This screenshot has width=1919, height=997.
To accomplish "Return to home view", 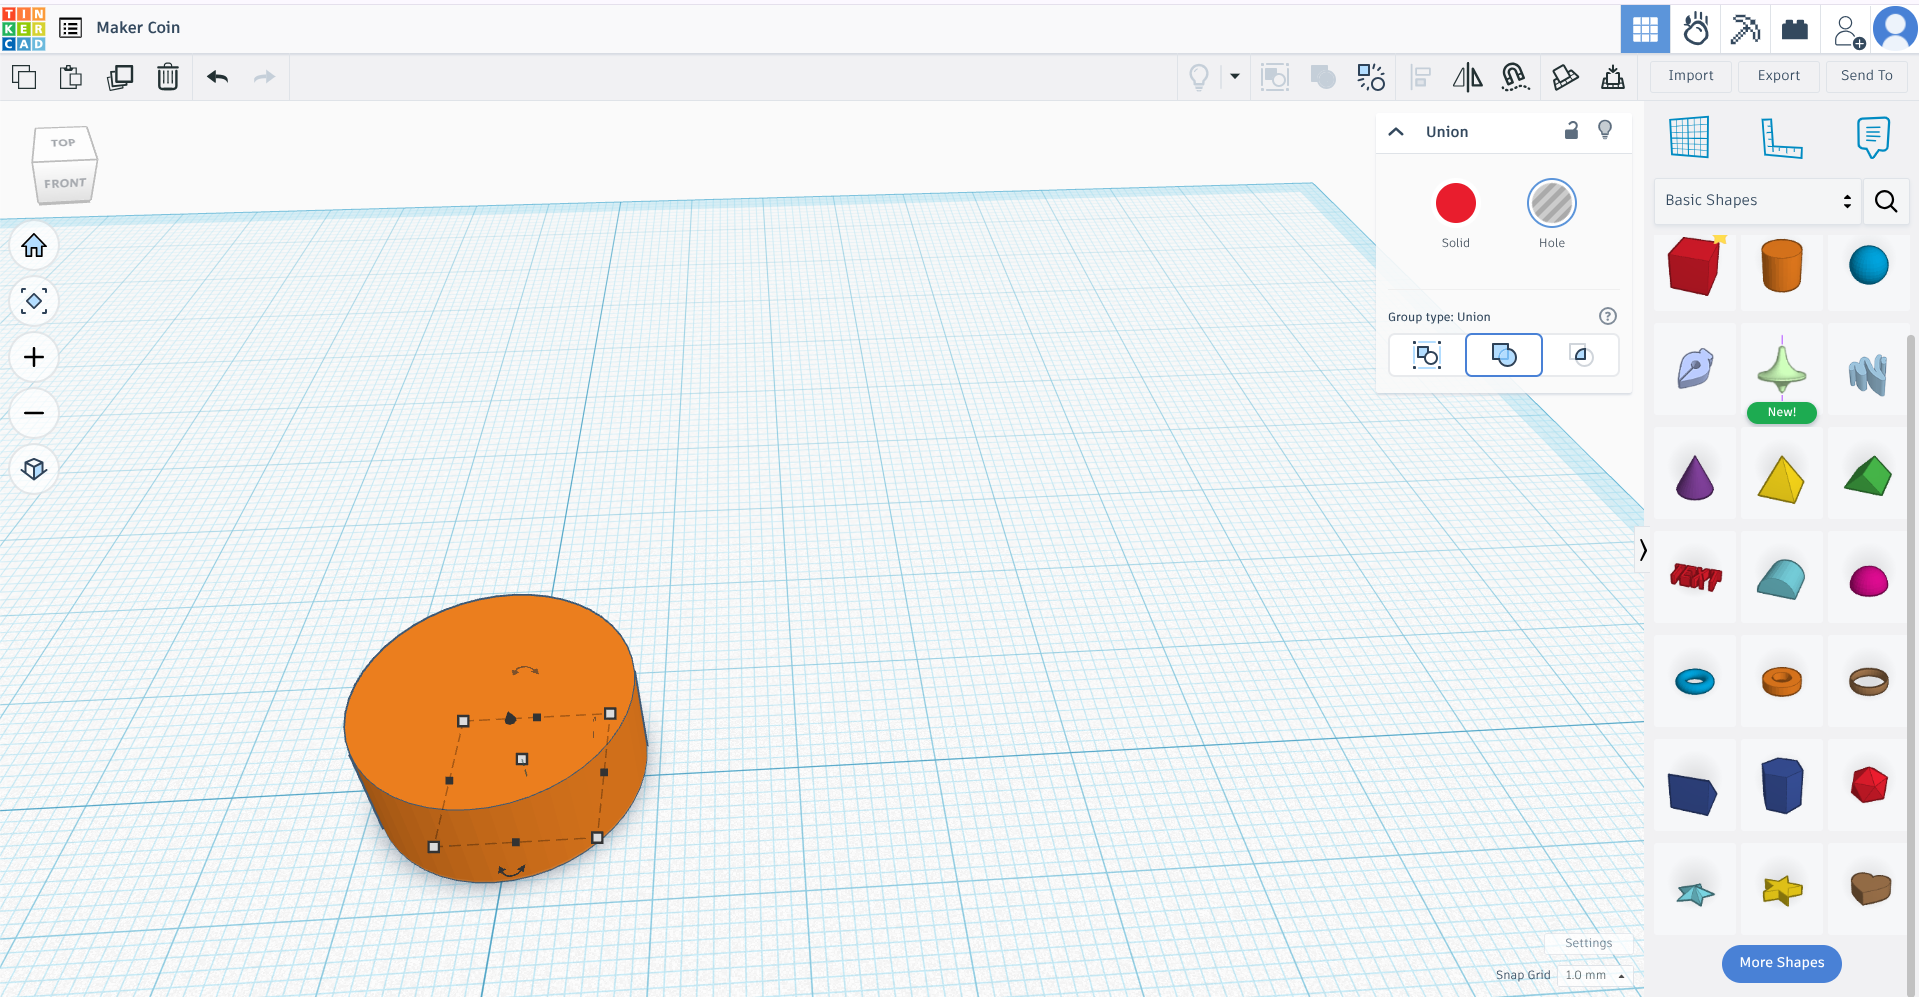I will 34,245.
